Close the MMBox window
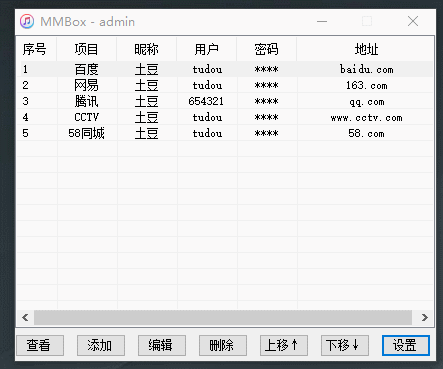Image resolution: width=443 pixels, height=369 pixels. click(x=413, y=21)
